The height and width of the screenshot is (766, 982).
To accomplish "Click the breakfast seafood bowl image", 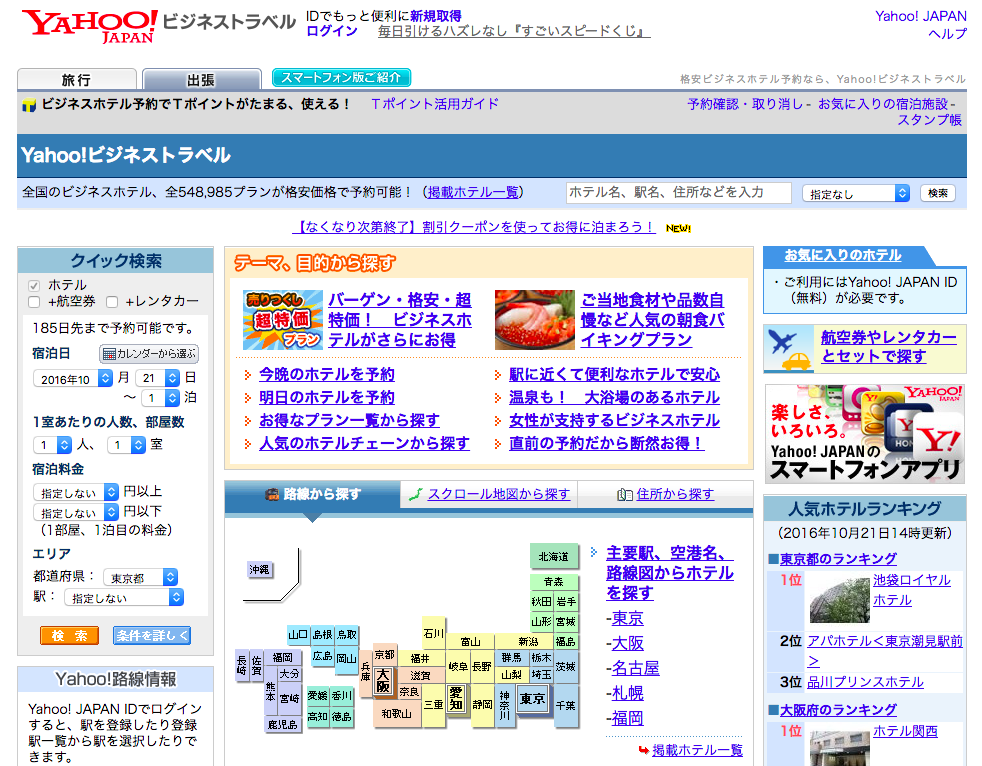I will coord(534,319).
